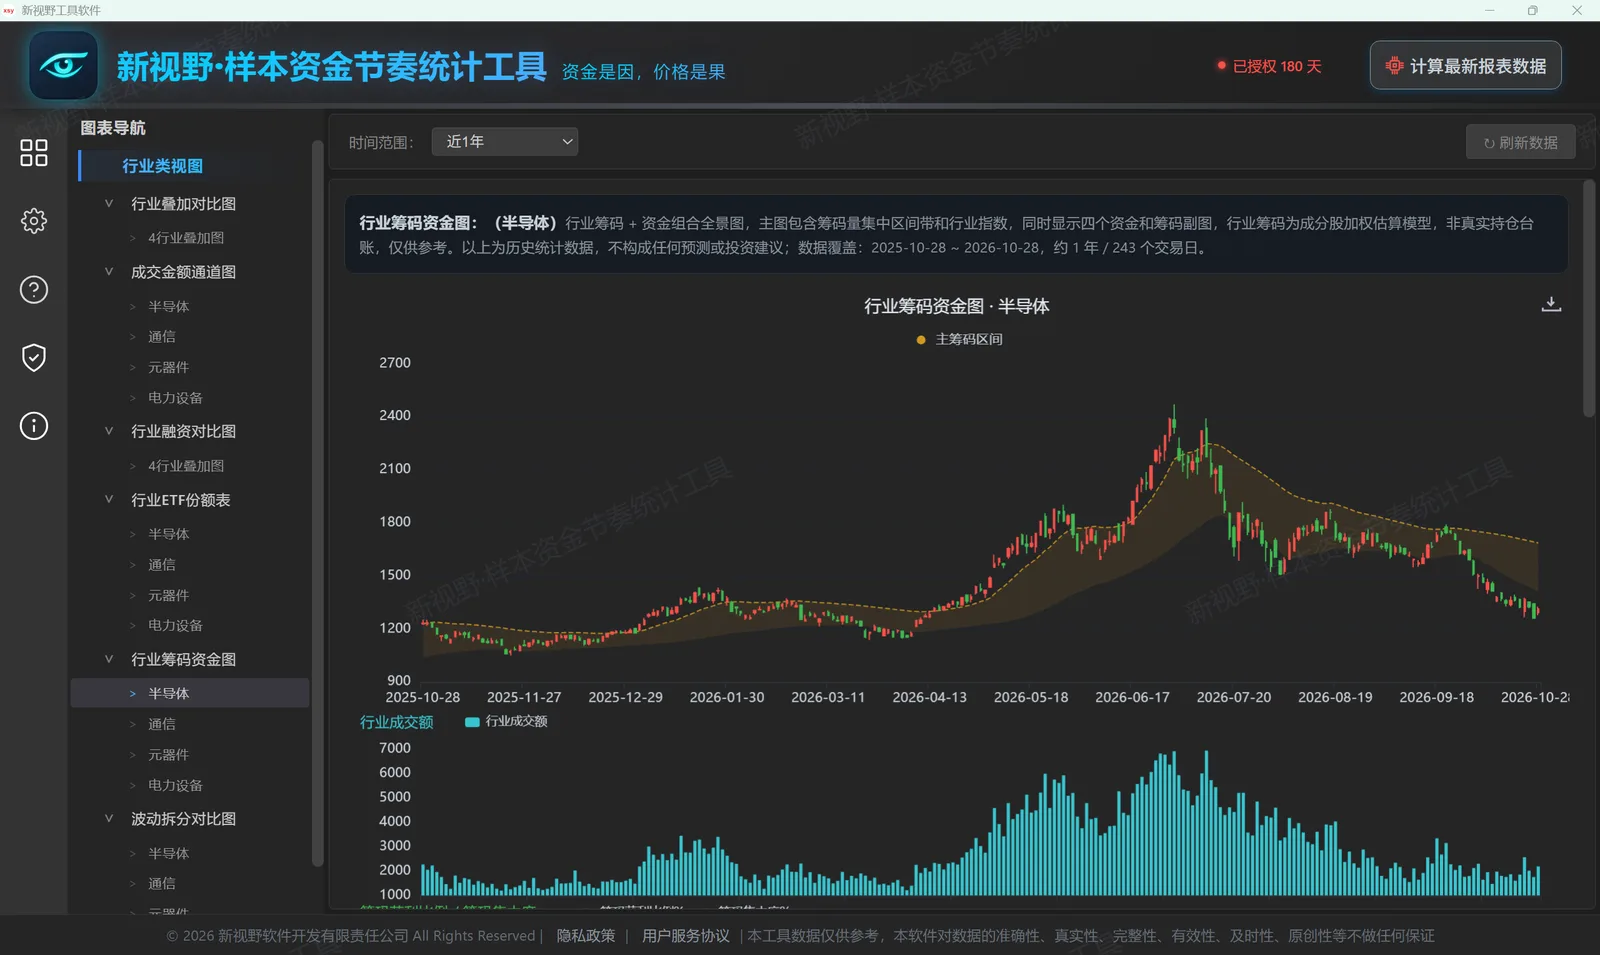
Task: Open the 隐私政策 link in footer
Action: point(586,936)
